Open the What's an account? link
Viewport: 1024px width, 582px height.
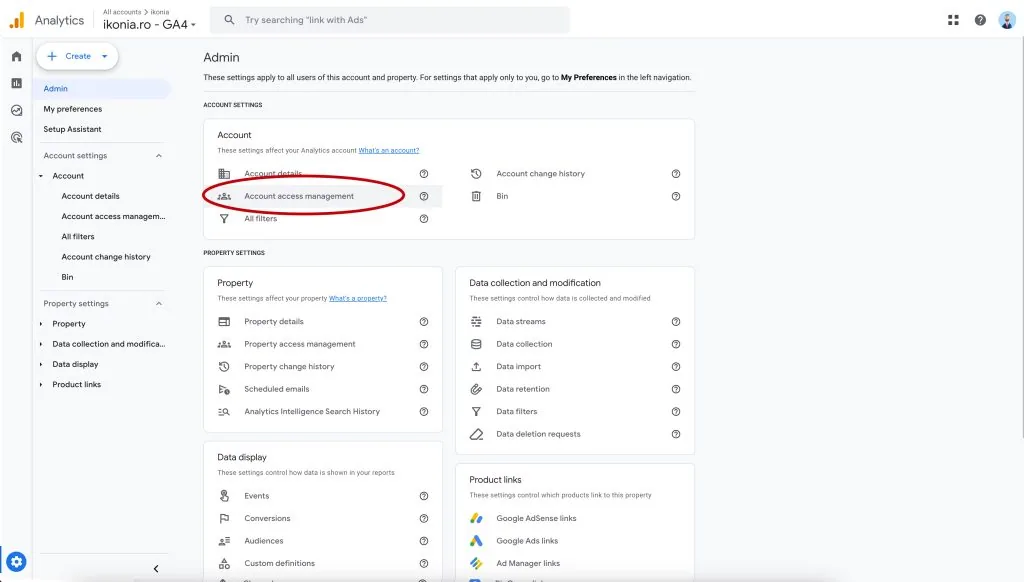tap(389, 150)
